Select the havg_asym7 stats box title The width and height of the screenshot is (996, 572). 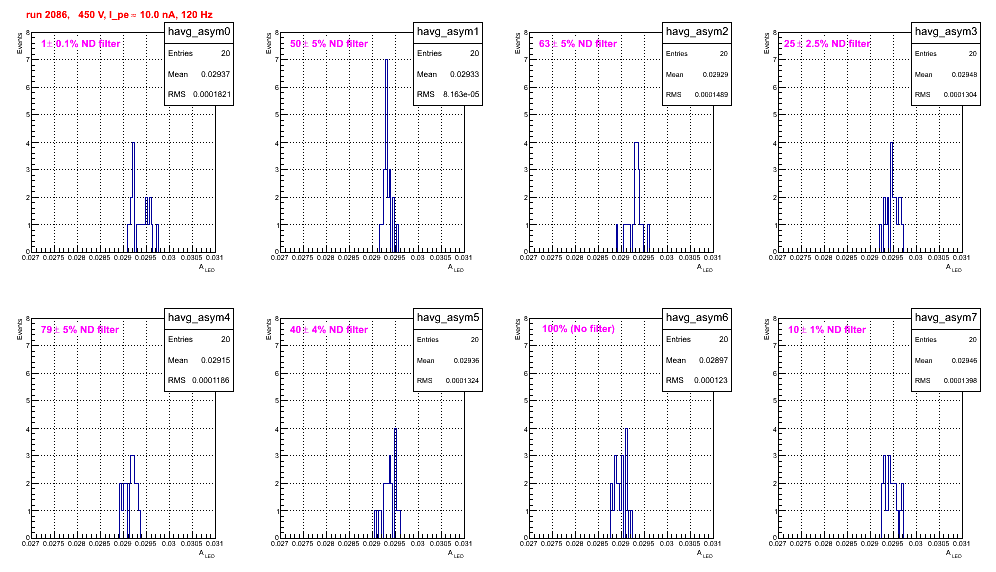(x=946, y=318)
